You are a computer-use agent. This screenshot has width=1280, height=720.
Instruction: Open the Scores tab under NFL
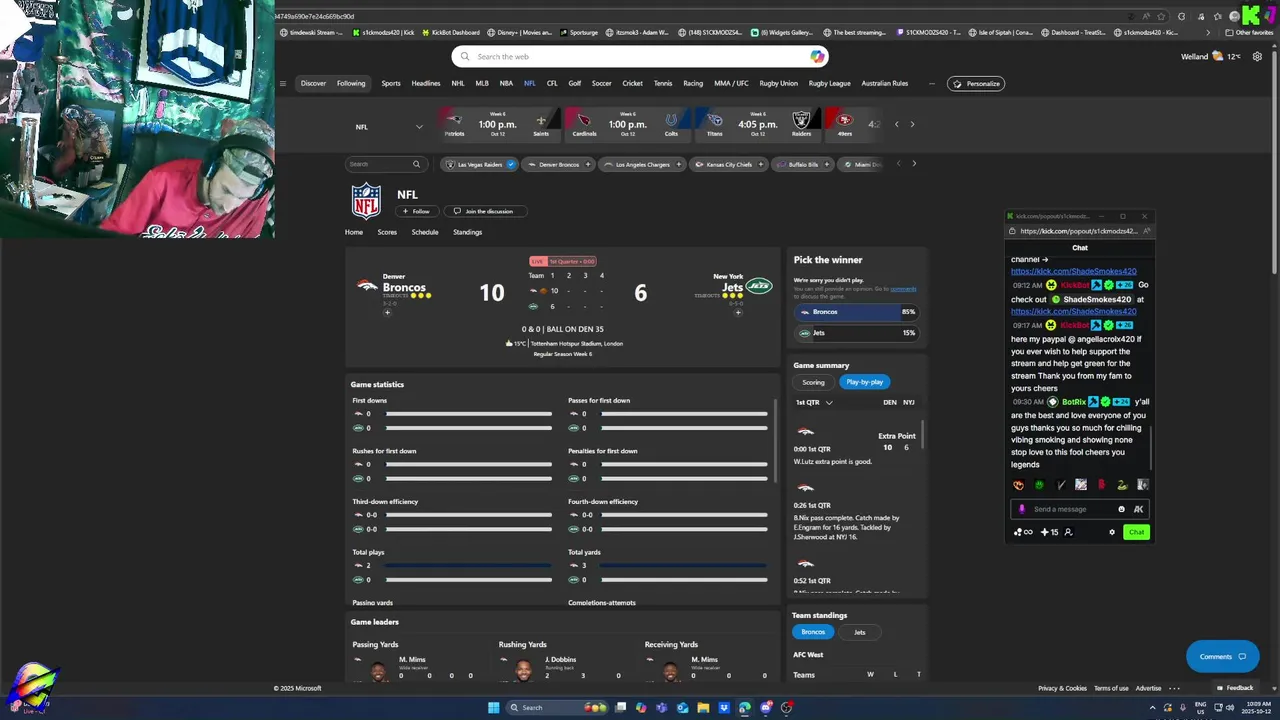[x=387, y=232]
